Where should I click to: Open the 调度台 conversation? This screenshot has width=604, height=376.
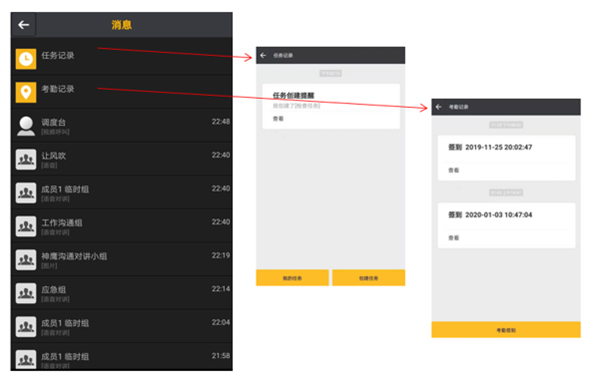(122, 126)
